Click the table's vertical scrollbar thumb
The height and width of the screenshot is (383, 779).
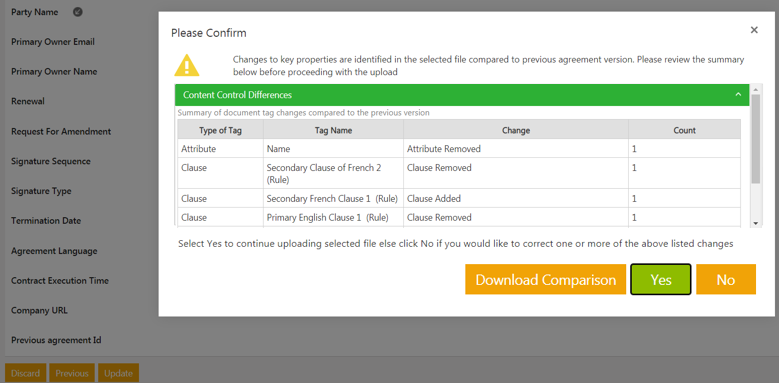[x=756, y=139]
